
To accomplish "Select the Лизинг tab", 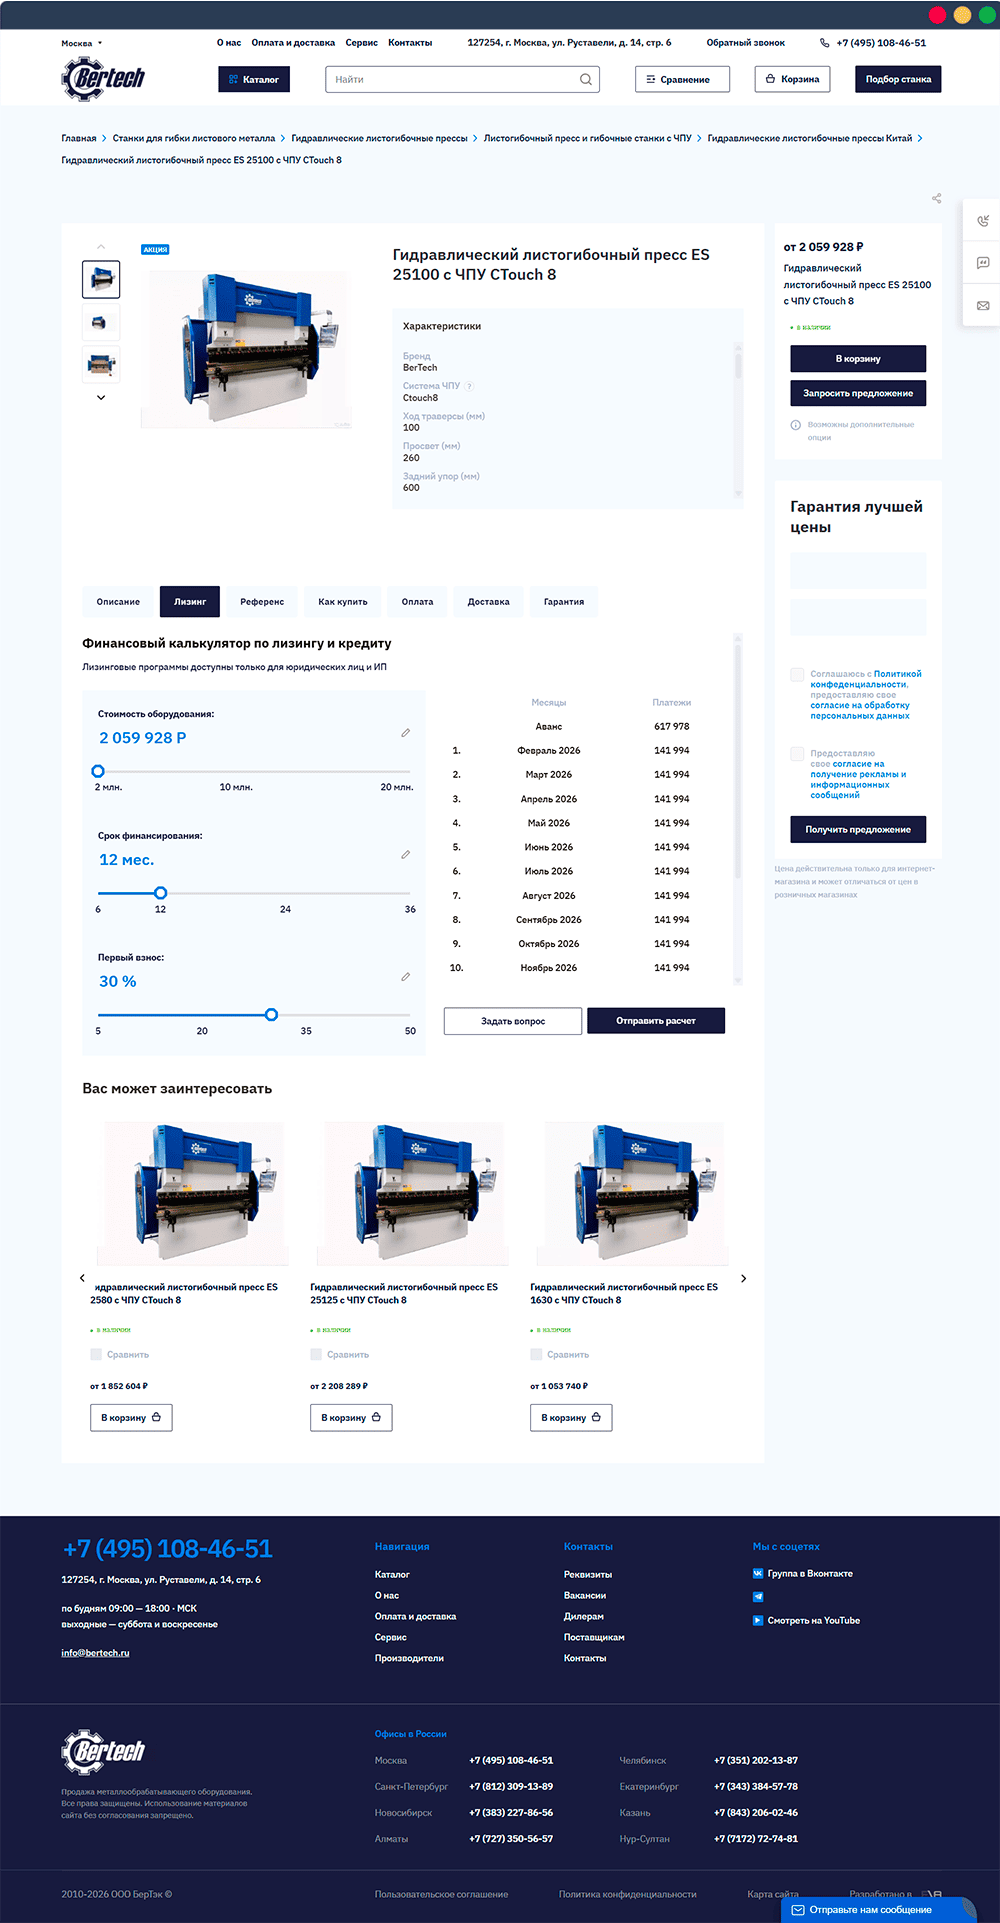I will [190, 601].
